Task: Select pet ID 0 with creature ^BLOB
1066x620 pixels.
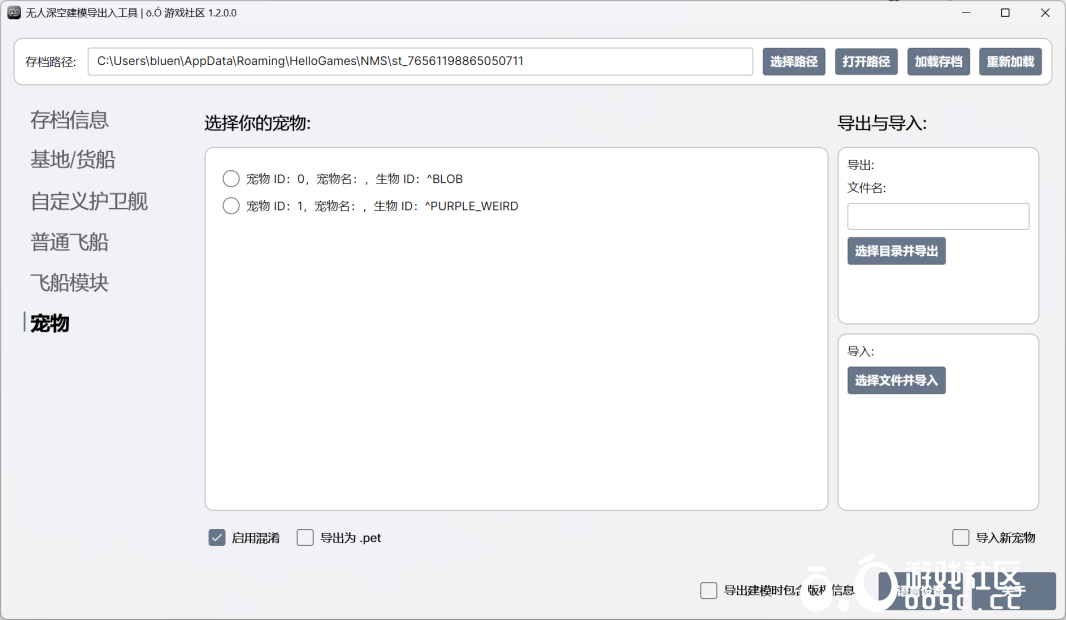Action: (x=231, y=179)
